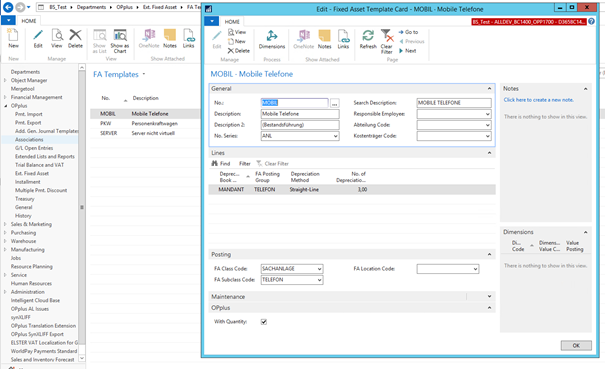
Task: Select the Clear Filter ribbon icon
Action: pyautogui.click(x=386, y=41)
